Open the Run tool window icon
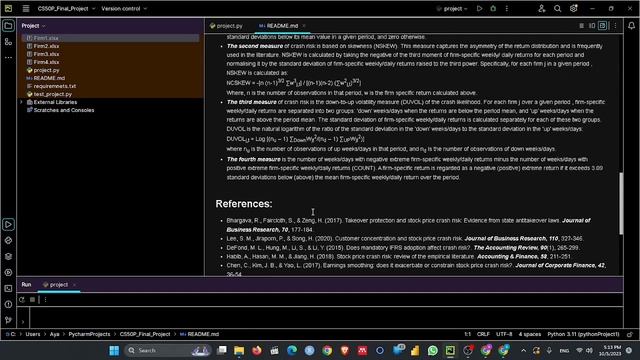 coord(8,224)
